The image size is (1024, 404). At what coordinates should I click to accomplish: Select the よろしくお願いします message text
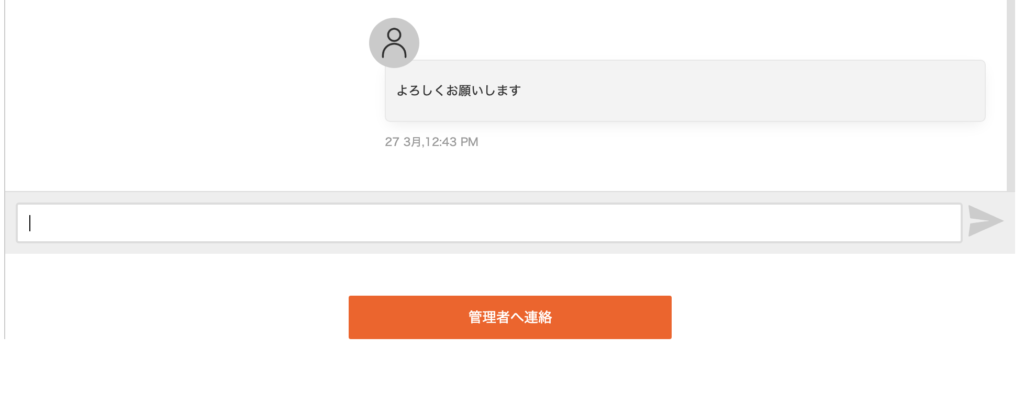[459, 91]
